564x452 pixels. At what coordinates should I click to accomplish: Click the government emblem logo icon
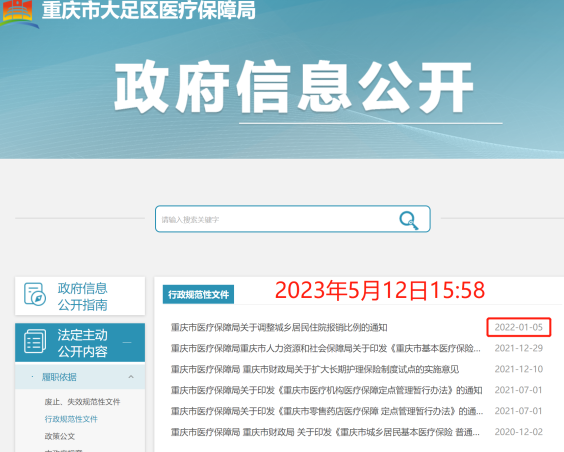coord(18,13)
